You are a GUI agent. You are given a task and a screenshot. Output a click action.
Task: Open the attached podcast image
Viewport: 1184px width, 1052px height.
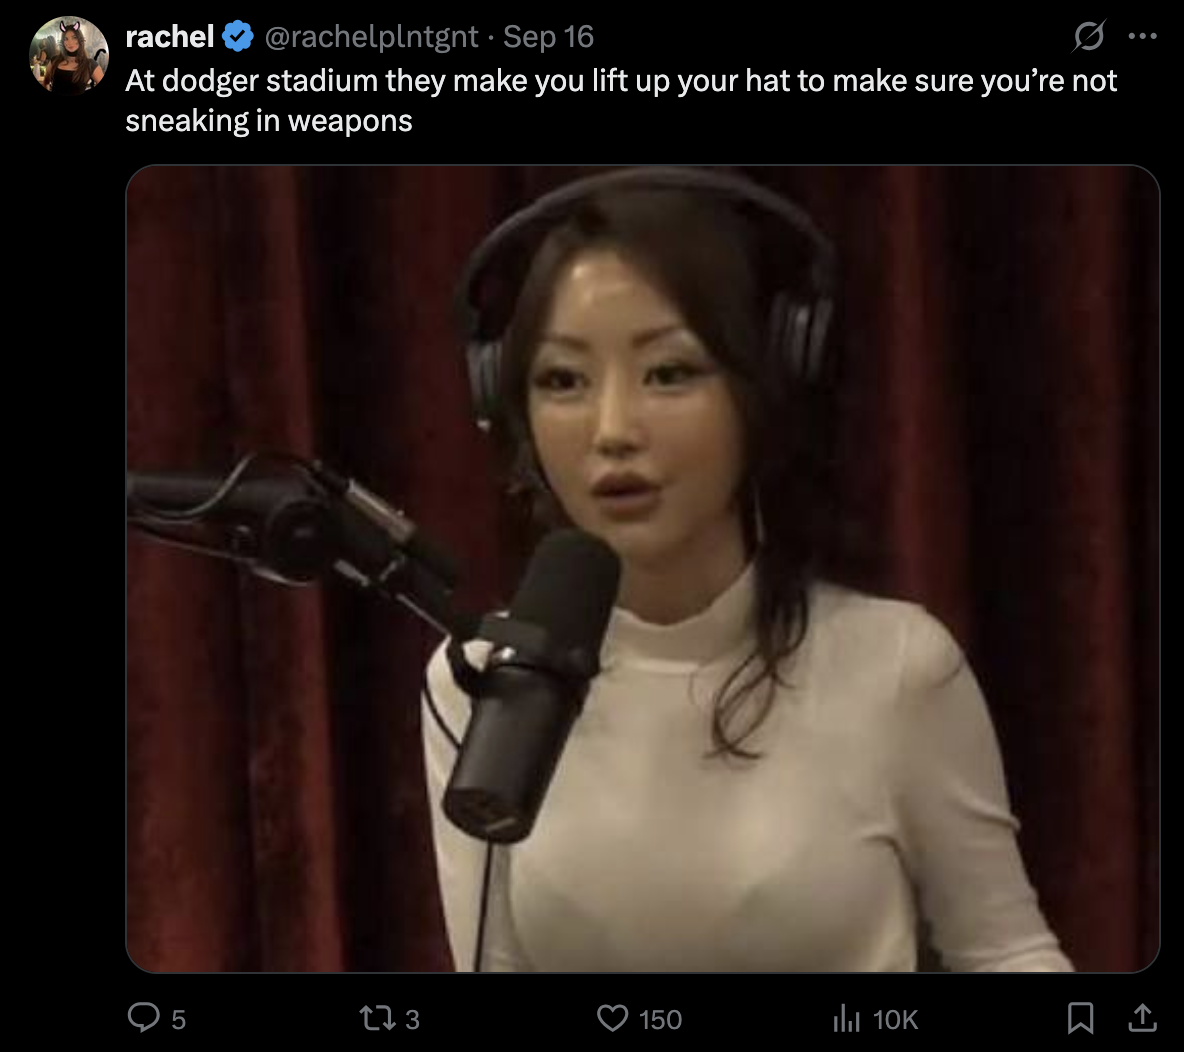click(643, 569)
